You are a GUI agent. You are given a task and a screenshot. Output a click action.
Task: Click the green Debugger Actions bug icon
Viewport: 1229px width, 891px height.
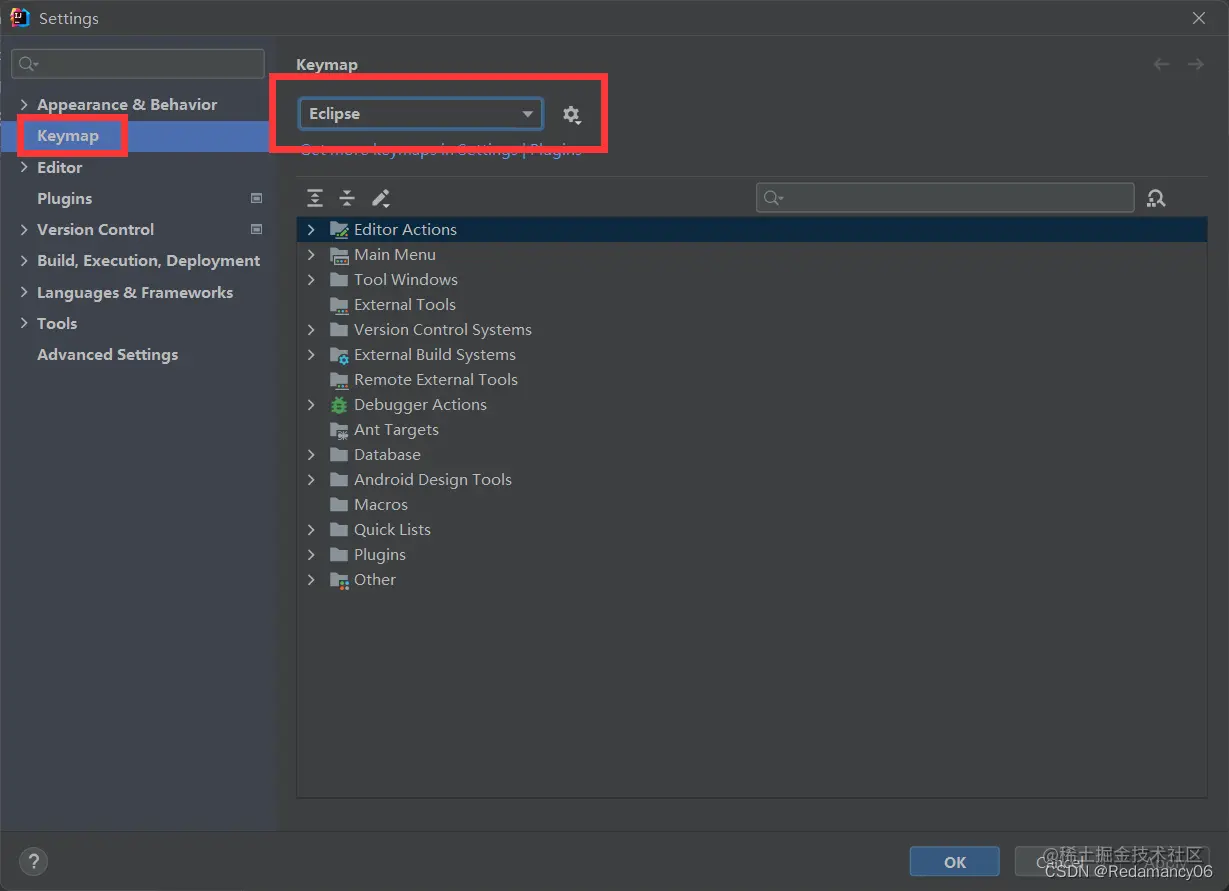click(x=339, y=405)
